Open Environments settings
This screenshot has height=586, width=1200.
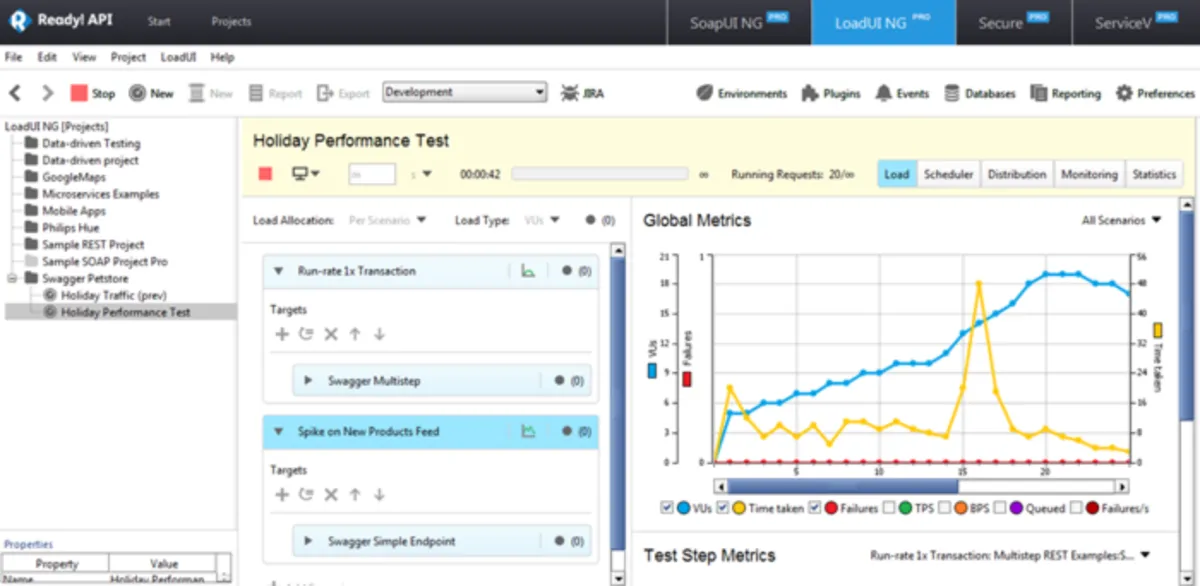tap(741, 93)
